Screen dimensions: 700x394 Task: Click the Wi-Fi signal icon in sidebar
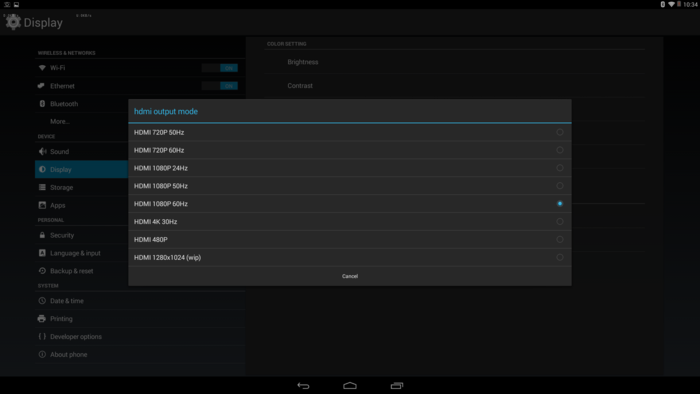pyautogui.click(x=42, y=68)
